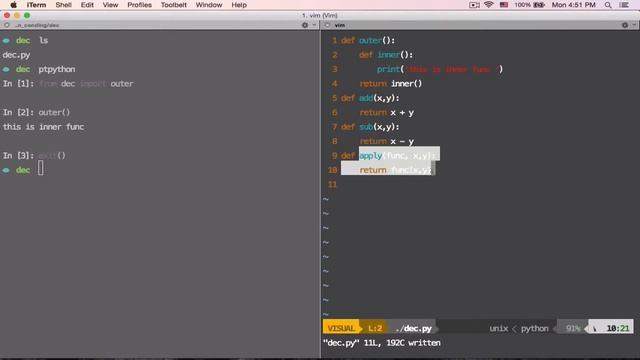Image resolution: width=640 pixels, height=360 pixels.
Task: Open the Notification Center icon
Action: 624,5
